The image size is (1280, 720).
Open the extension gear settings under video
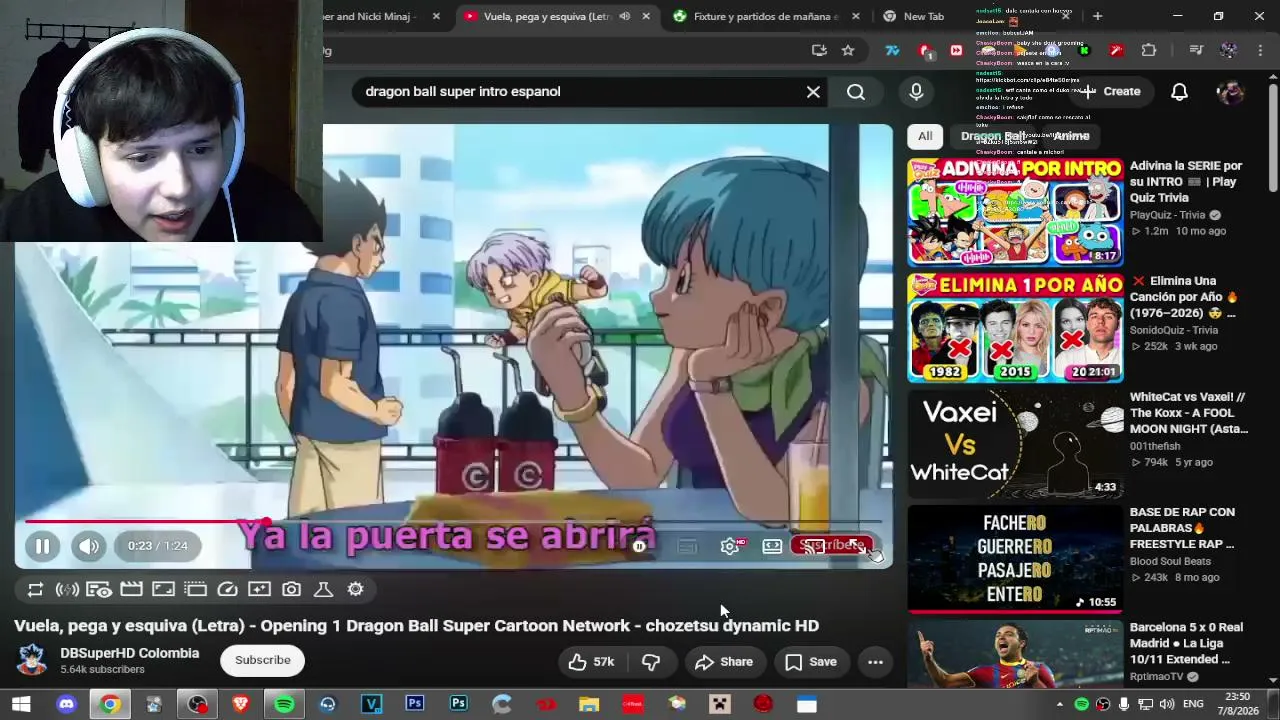coord(355,590)
